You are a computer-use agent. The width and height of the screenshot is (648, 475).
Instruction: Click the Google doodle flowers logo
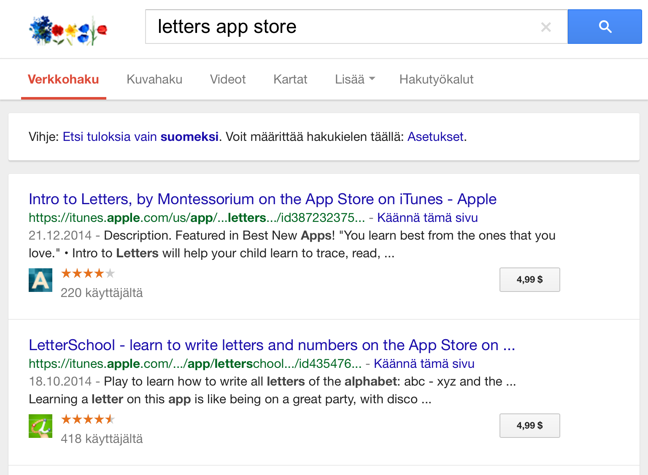click(x=69, y=30)
